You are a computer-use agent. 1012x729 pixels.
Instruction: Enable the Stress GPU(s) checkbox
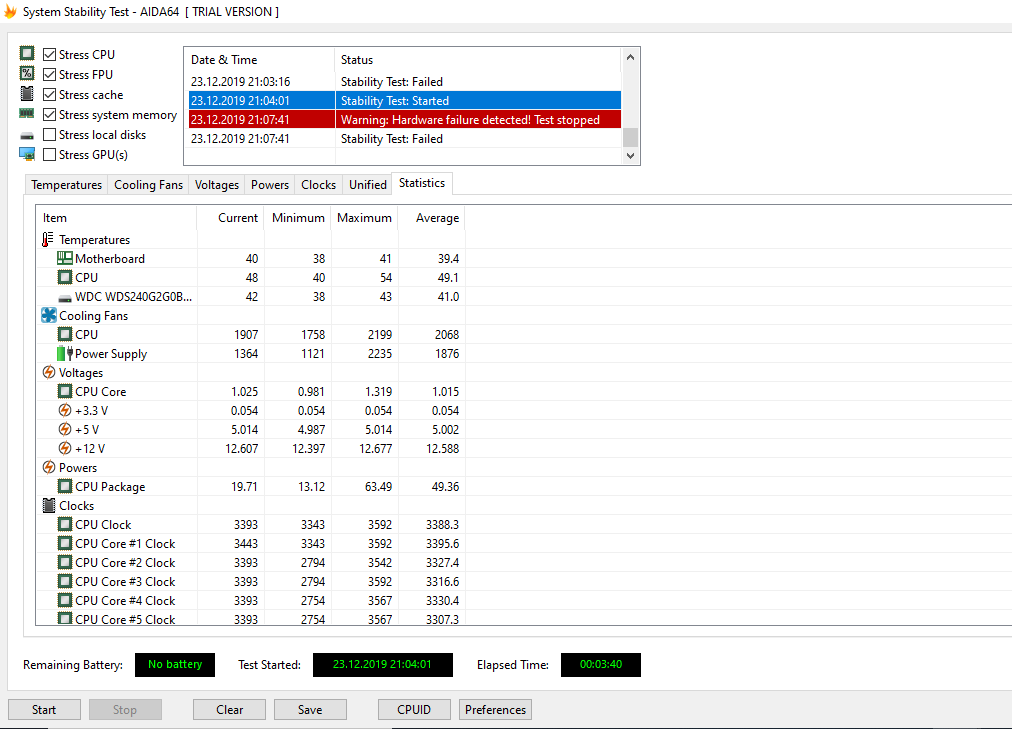tap(50, 155)
